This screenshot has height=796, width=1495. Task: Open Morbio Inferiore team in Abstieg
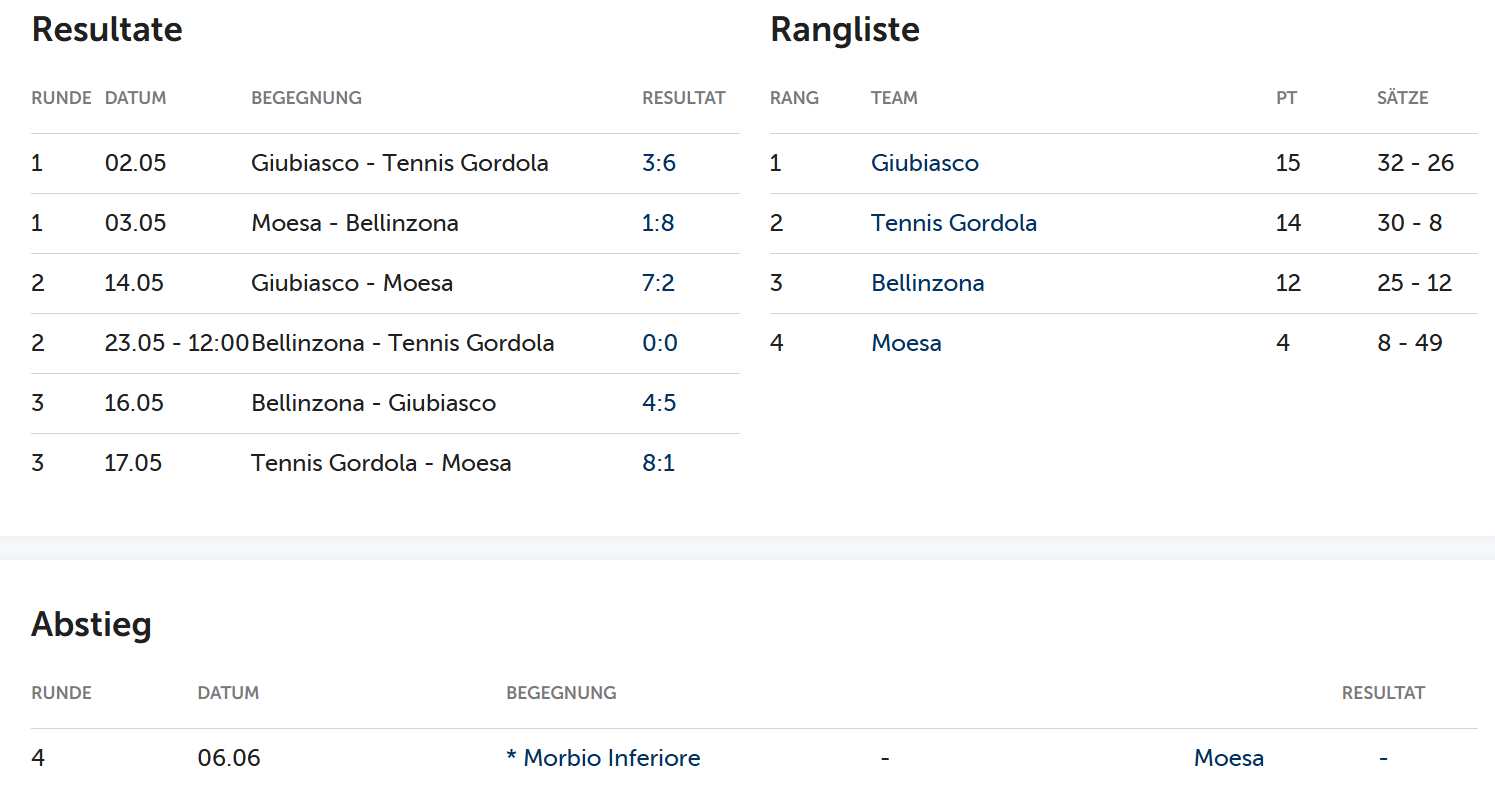pos(603,758)
